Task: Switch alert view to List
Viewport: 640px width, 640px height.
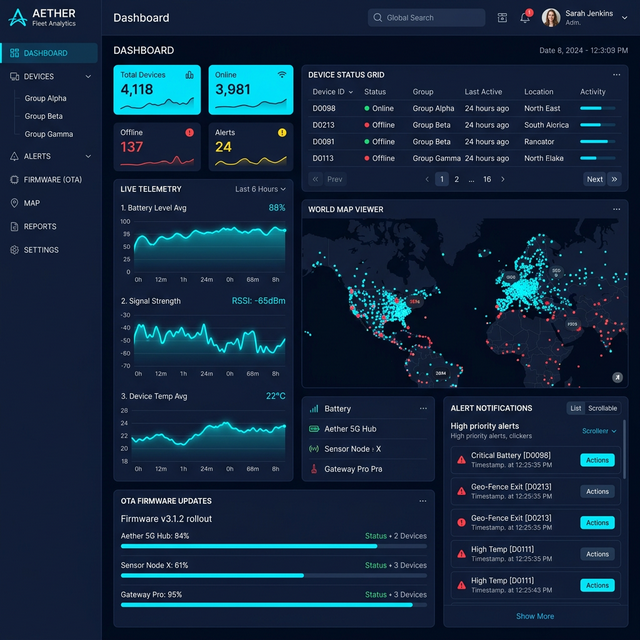Action: point(575,408)
